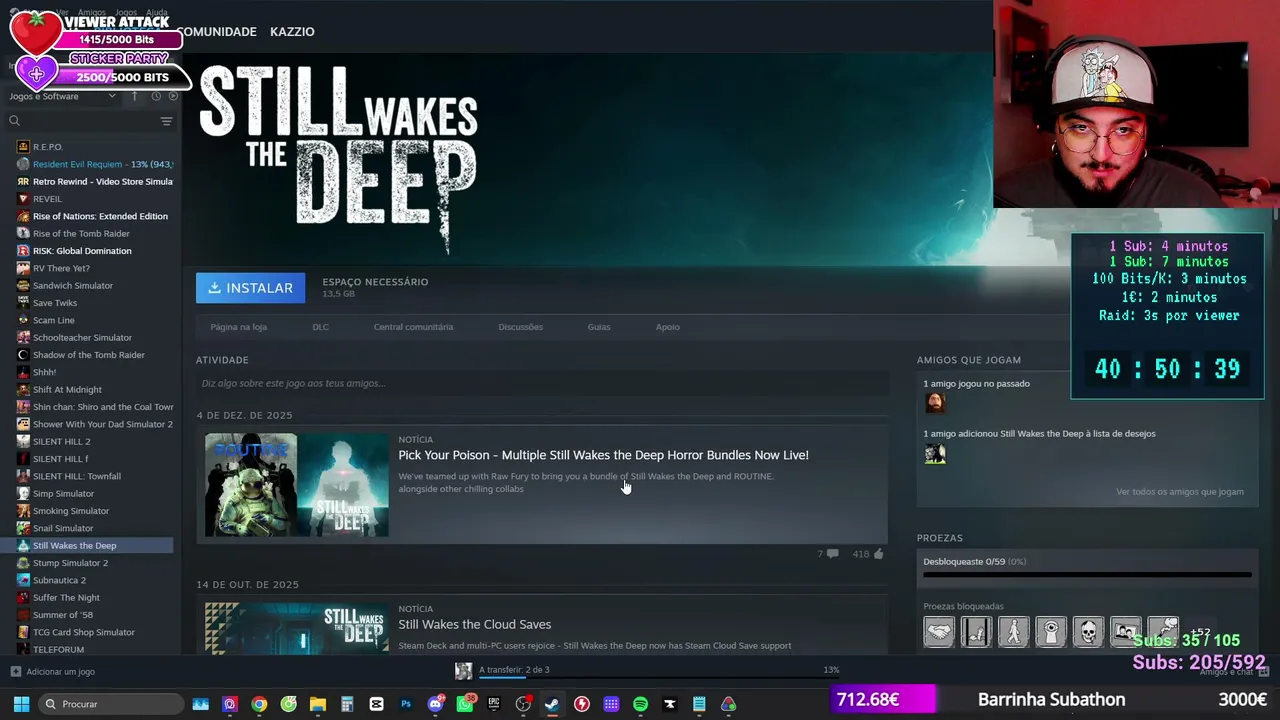Open the Cloud Saves news thumbnail

pyautogui.click(x=296, y=628)
